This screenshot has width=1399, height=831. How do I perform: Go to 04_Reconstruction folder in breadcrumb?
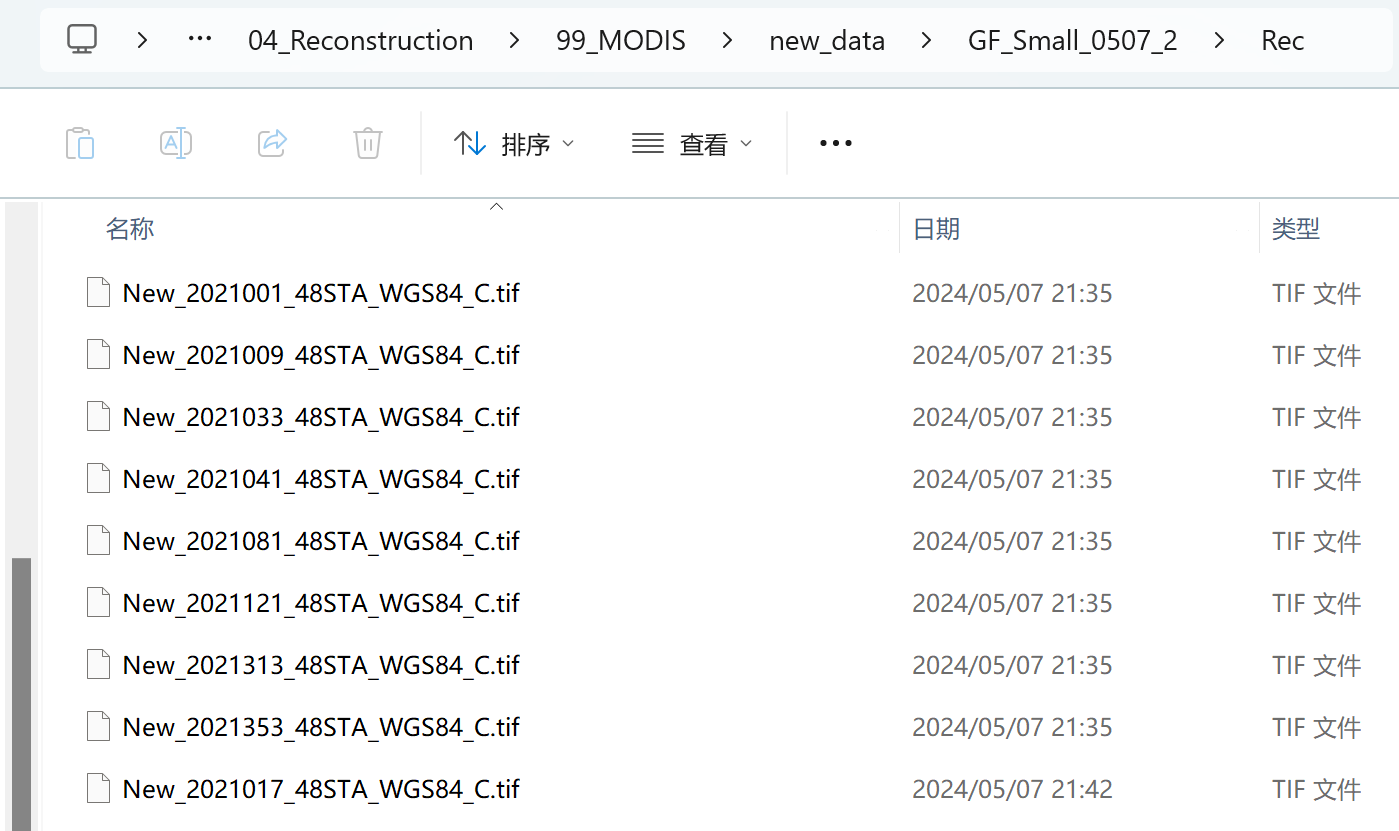tap(361, 41)
